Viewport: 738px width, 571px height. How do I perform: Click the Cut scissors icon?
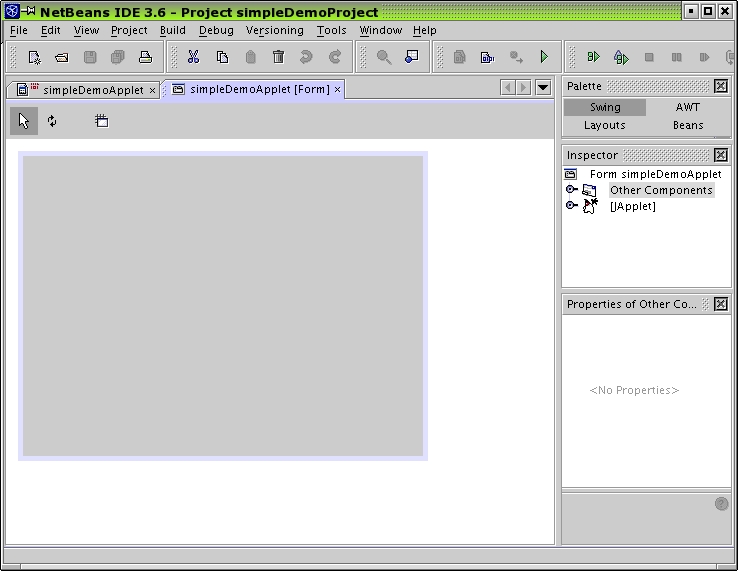point(194,57)
